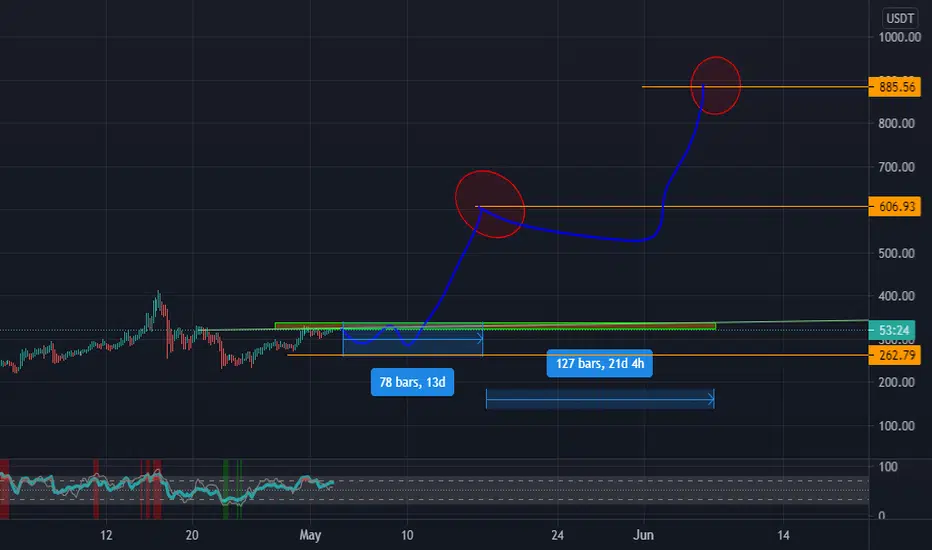
Task: Click the '127 bars, 21d 4h' label
Action: [600, 363]
